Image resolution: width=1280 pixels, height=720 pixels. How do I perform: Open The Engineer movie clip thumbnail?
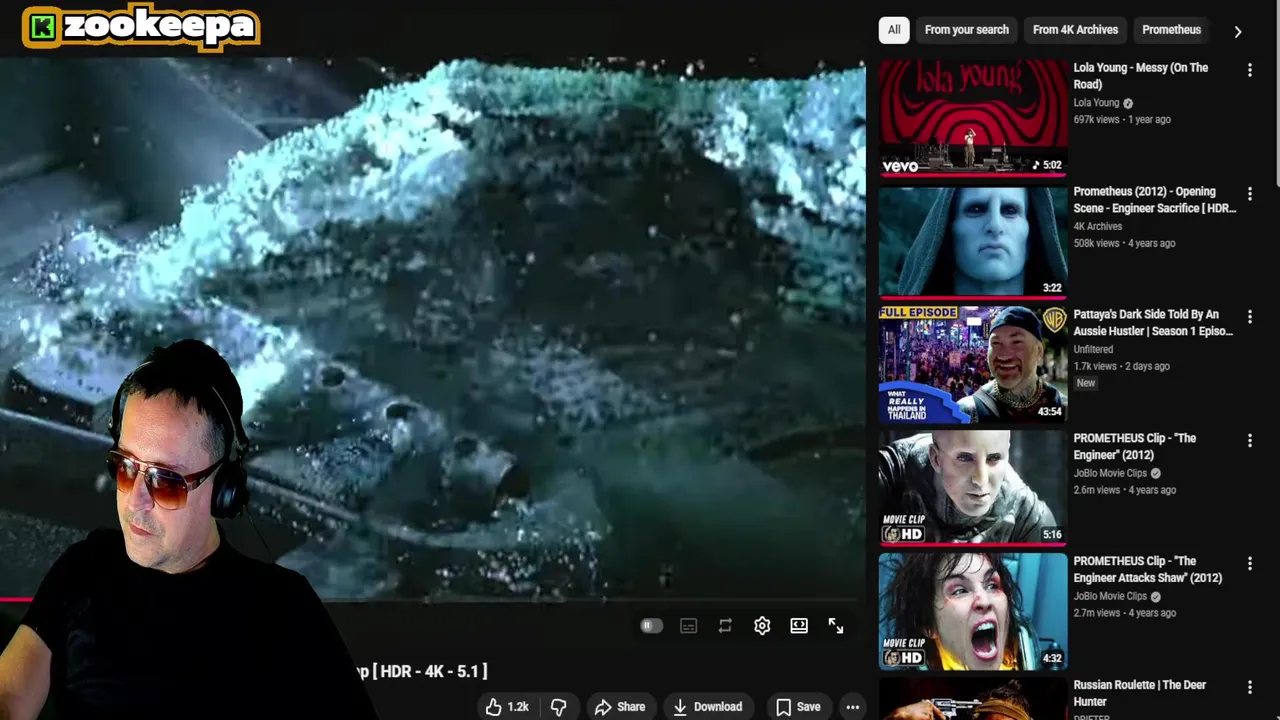(973, 488)
